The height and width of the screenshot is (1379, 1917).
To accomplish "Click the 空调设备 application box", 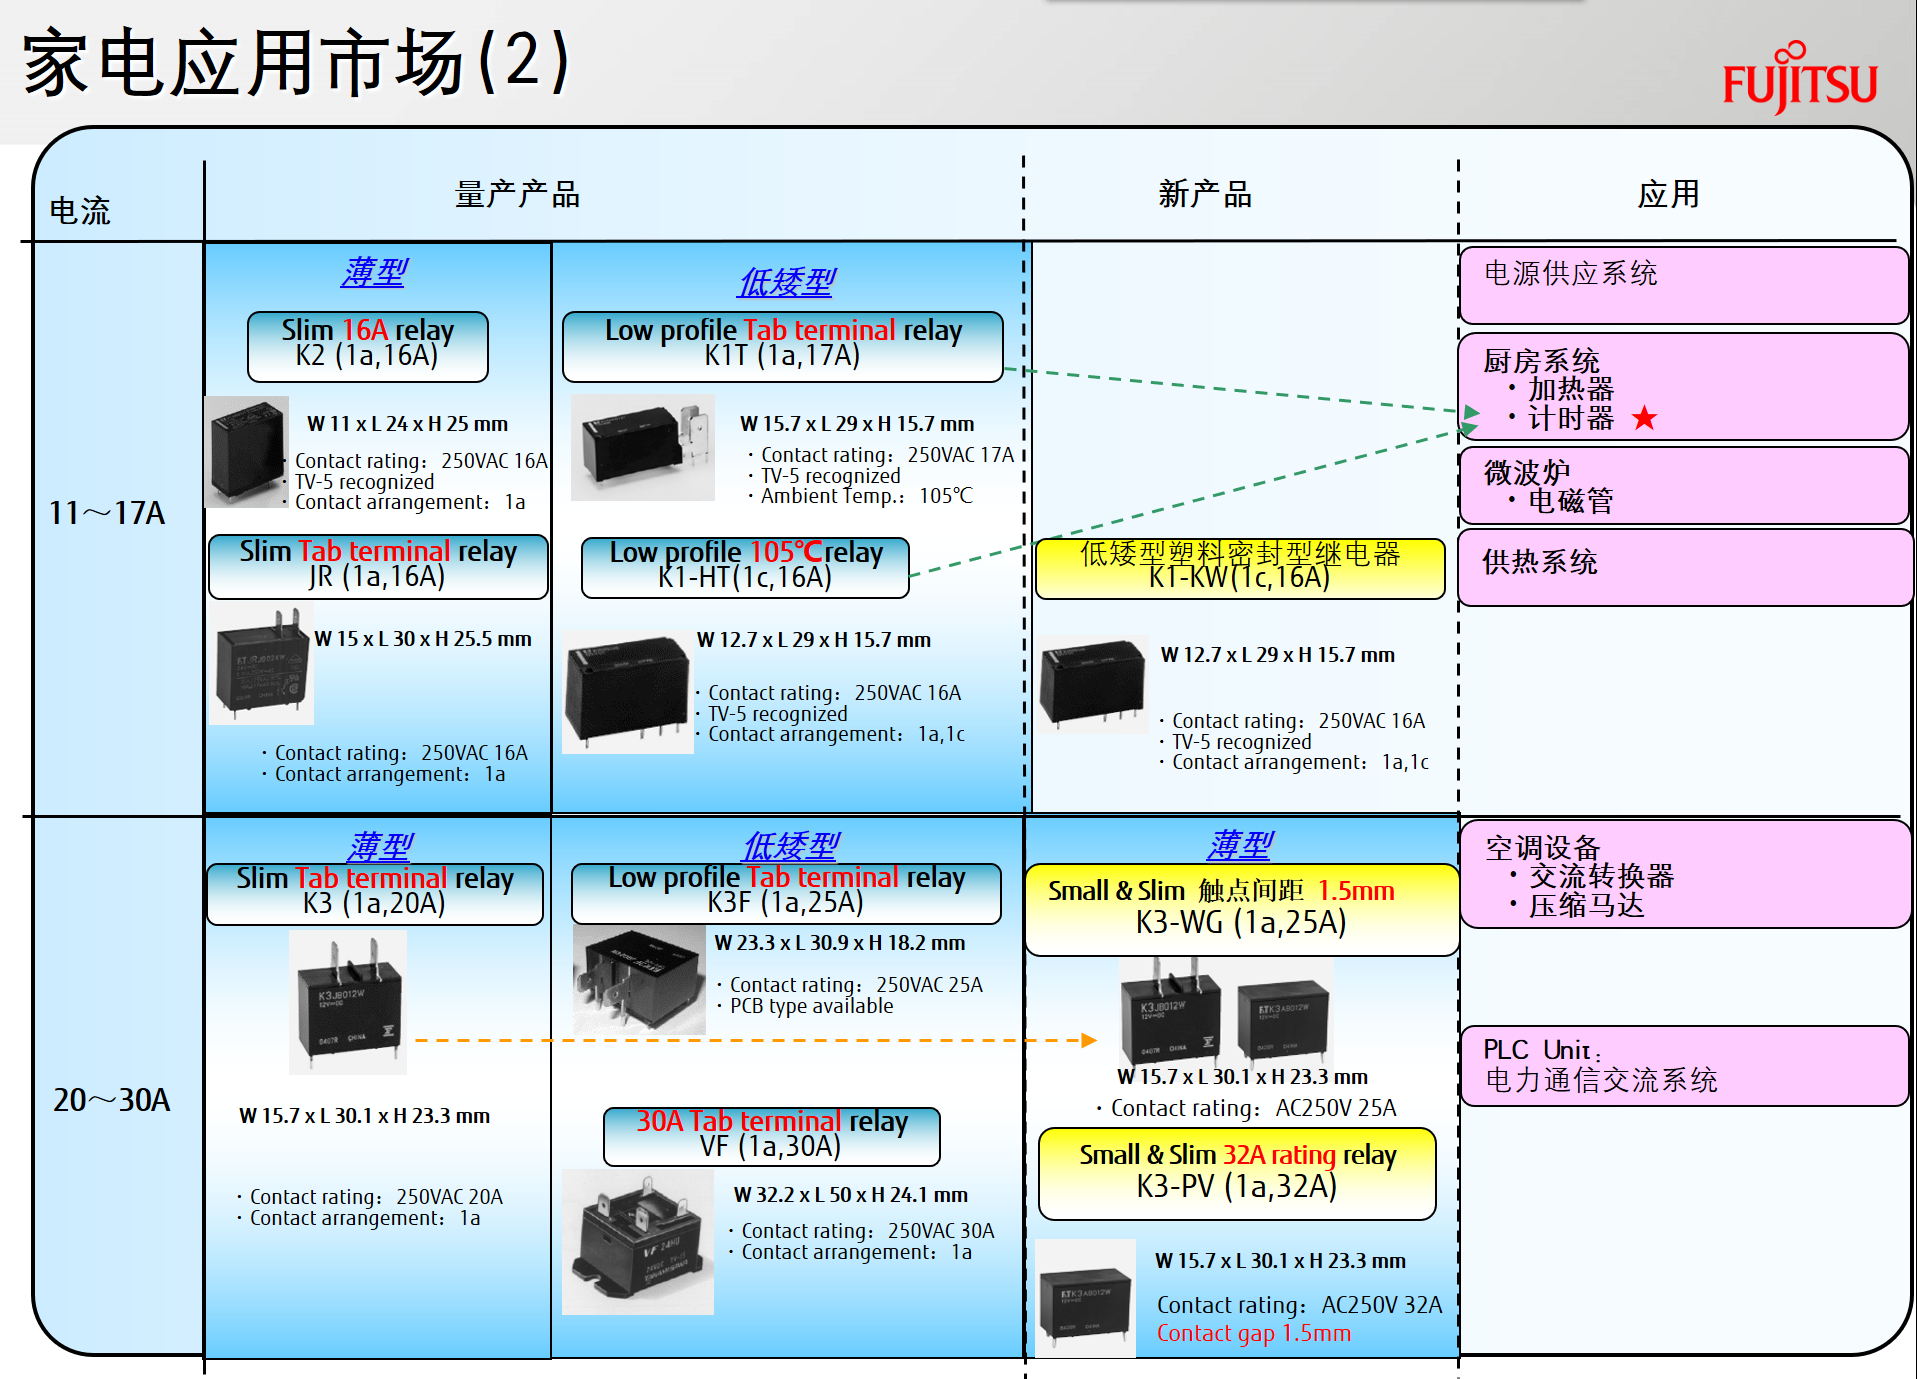I will [1685, 874].
